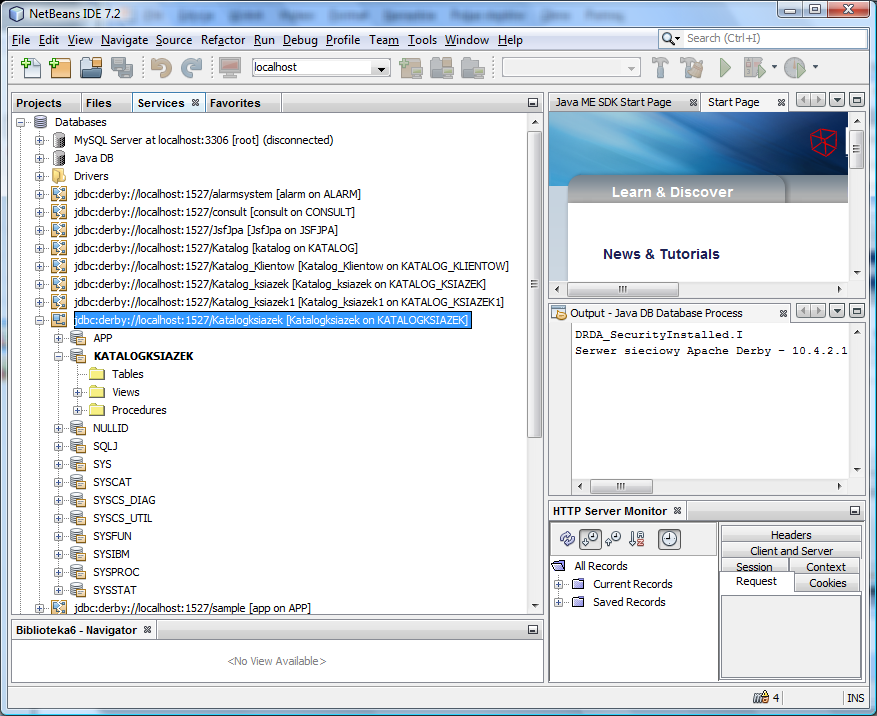This screenshot has width=877, height=716.
Task: Toggle descending time sort in HTTP Monitor
Action: [x=590, y=539]
